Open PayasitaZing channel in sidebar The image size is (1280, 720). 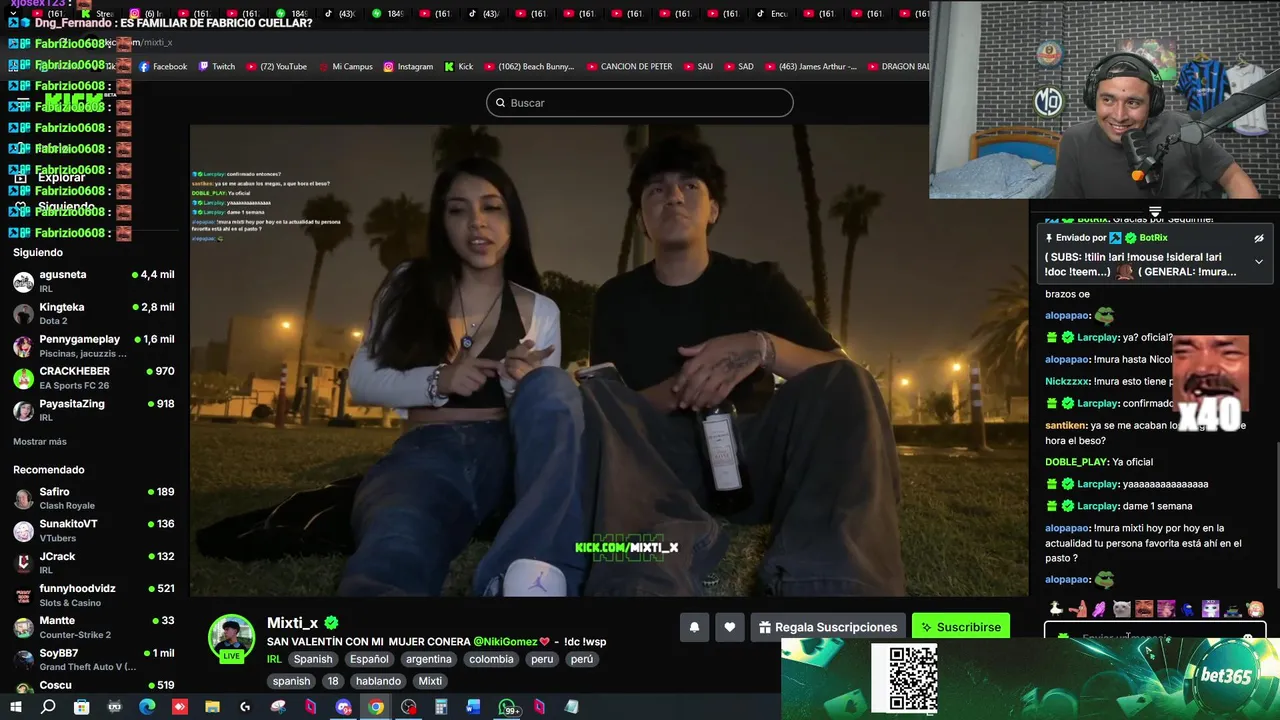[x=93, y=410]
